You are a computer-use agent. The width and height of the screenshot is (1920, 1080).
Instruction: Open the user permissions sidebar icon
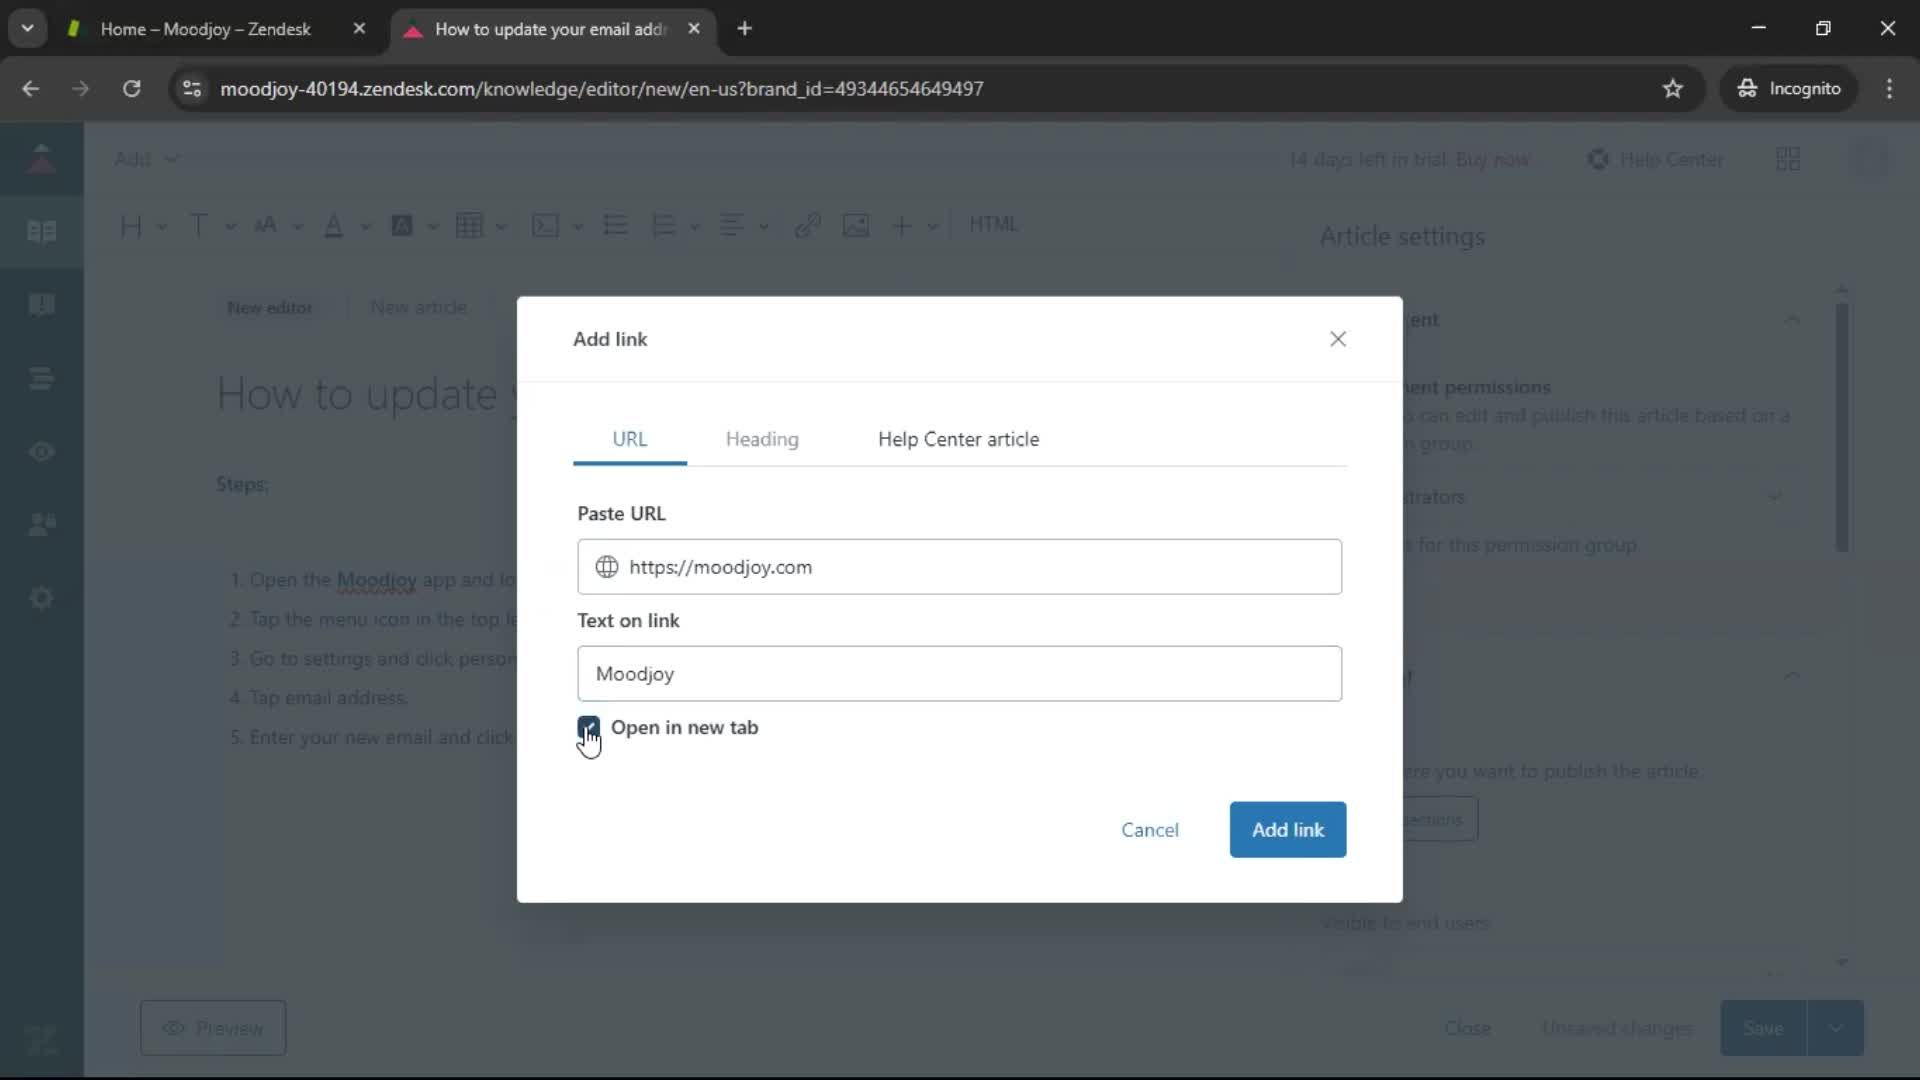[41, 525]
